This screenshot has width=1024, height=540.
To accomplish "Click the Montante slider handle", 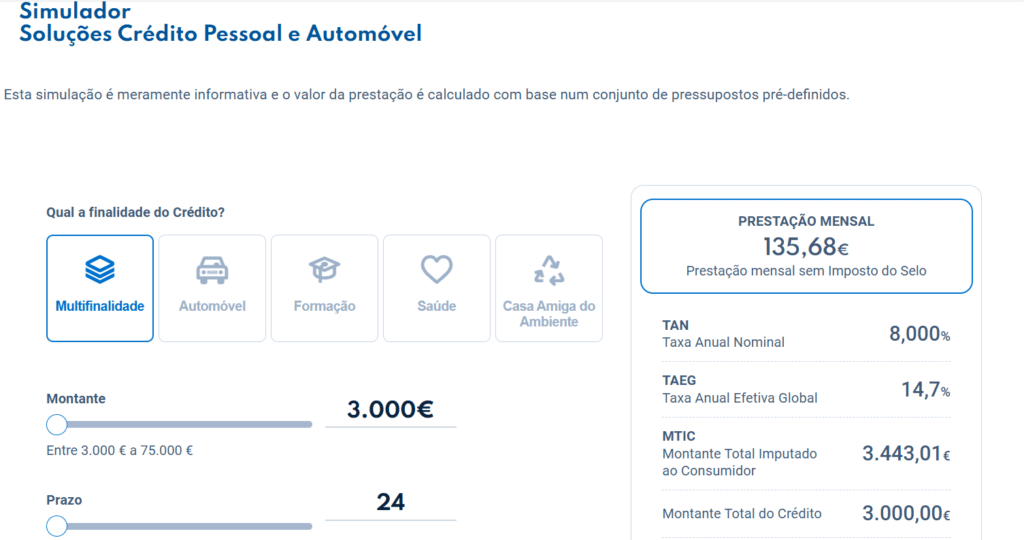I will click(57, 425).
